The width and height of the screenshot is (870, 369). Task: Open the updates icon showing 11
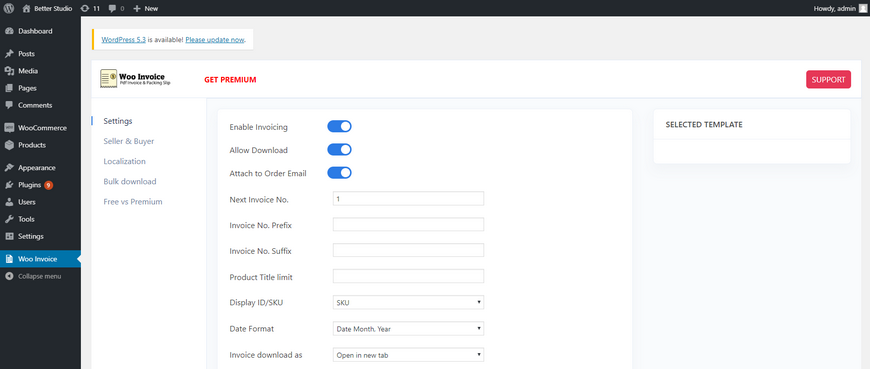(84, 8)
